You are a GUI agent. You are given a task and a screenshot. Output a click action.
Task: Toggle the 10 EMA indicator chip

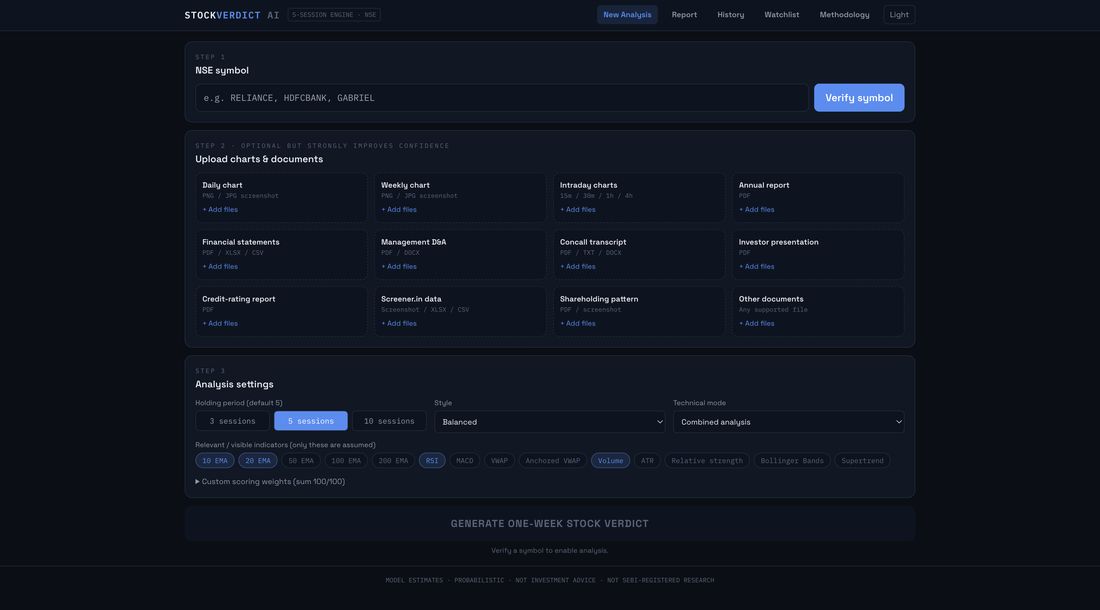215,461
